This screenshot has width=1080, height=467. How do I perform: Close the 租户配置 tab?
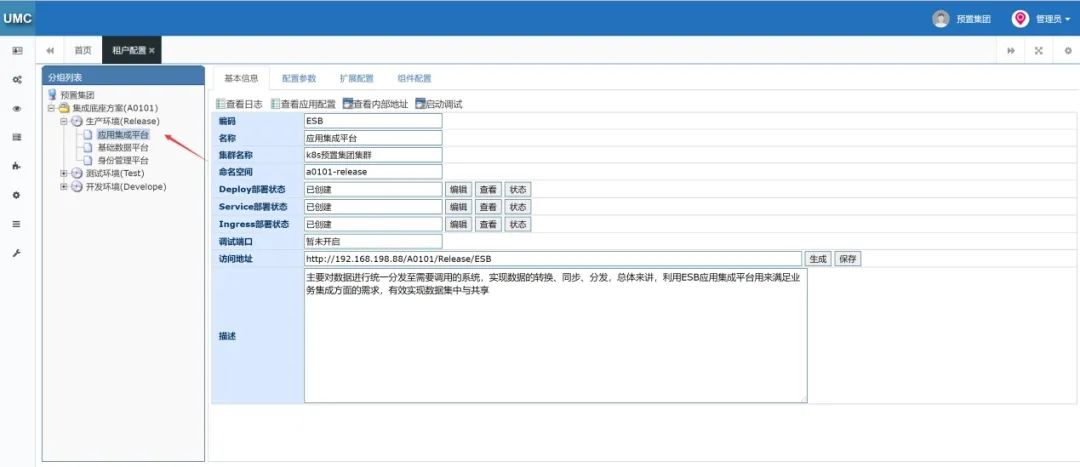point(152,51)
